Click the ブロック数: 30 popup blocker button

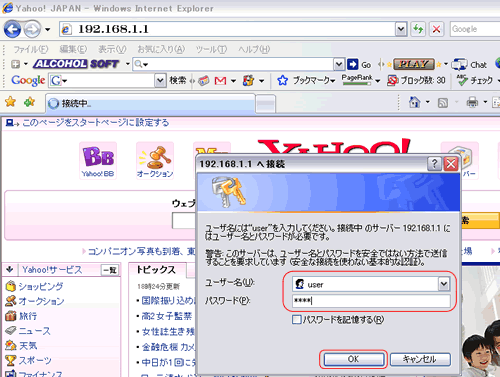pos(416,80)
